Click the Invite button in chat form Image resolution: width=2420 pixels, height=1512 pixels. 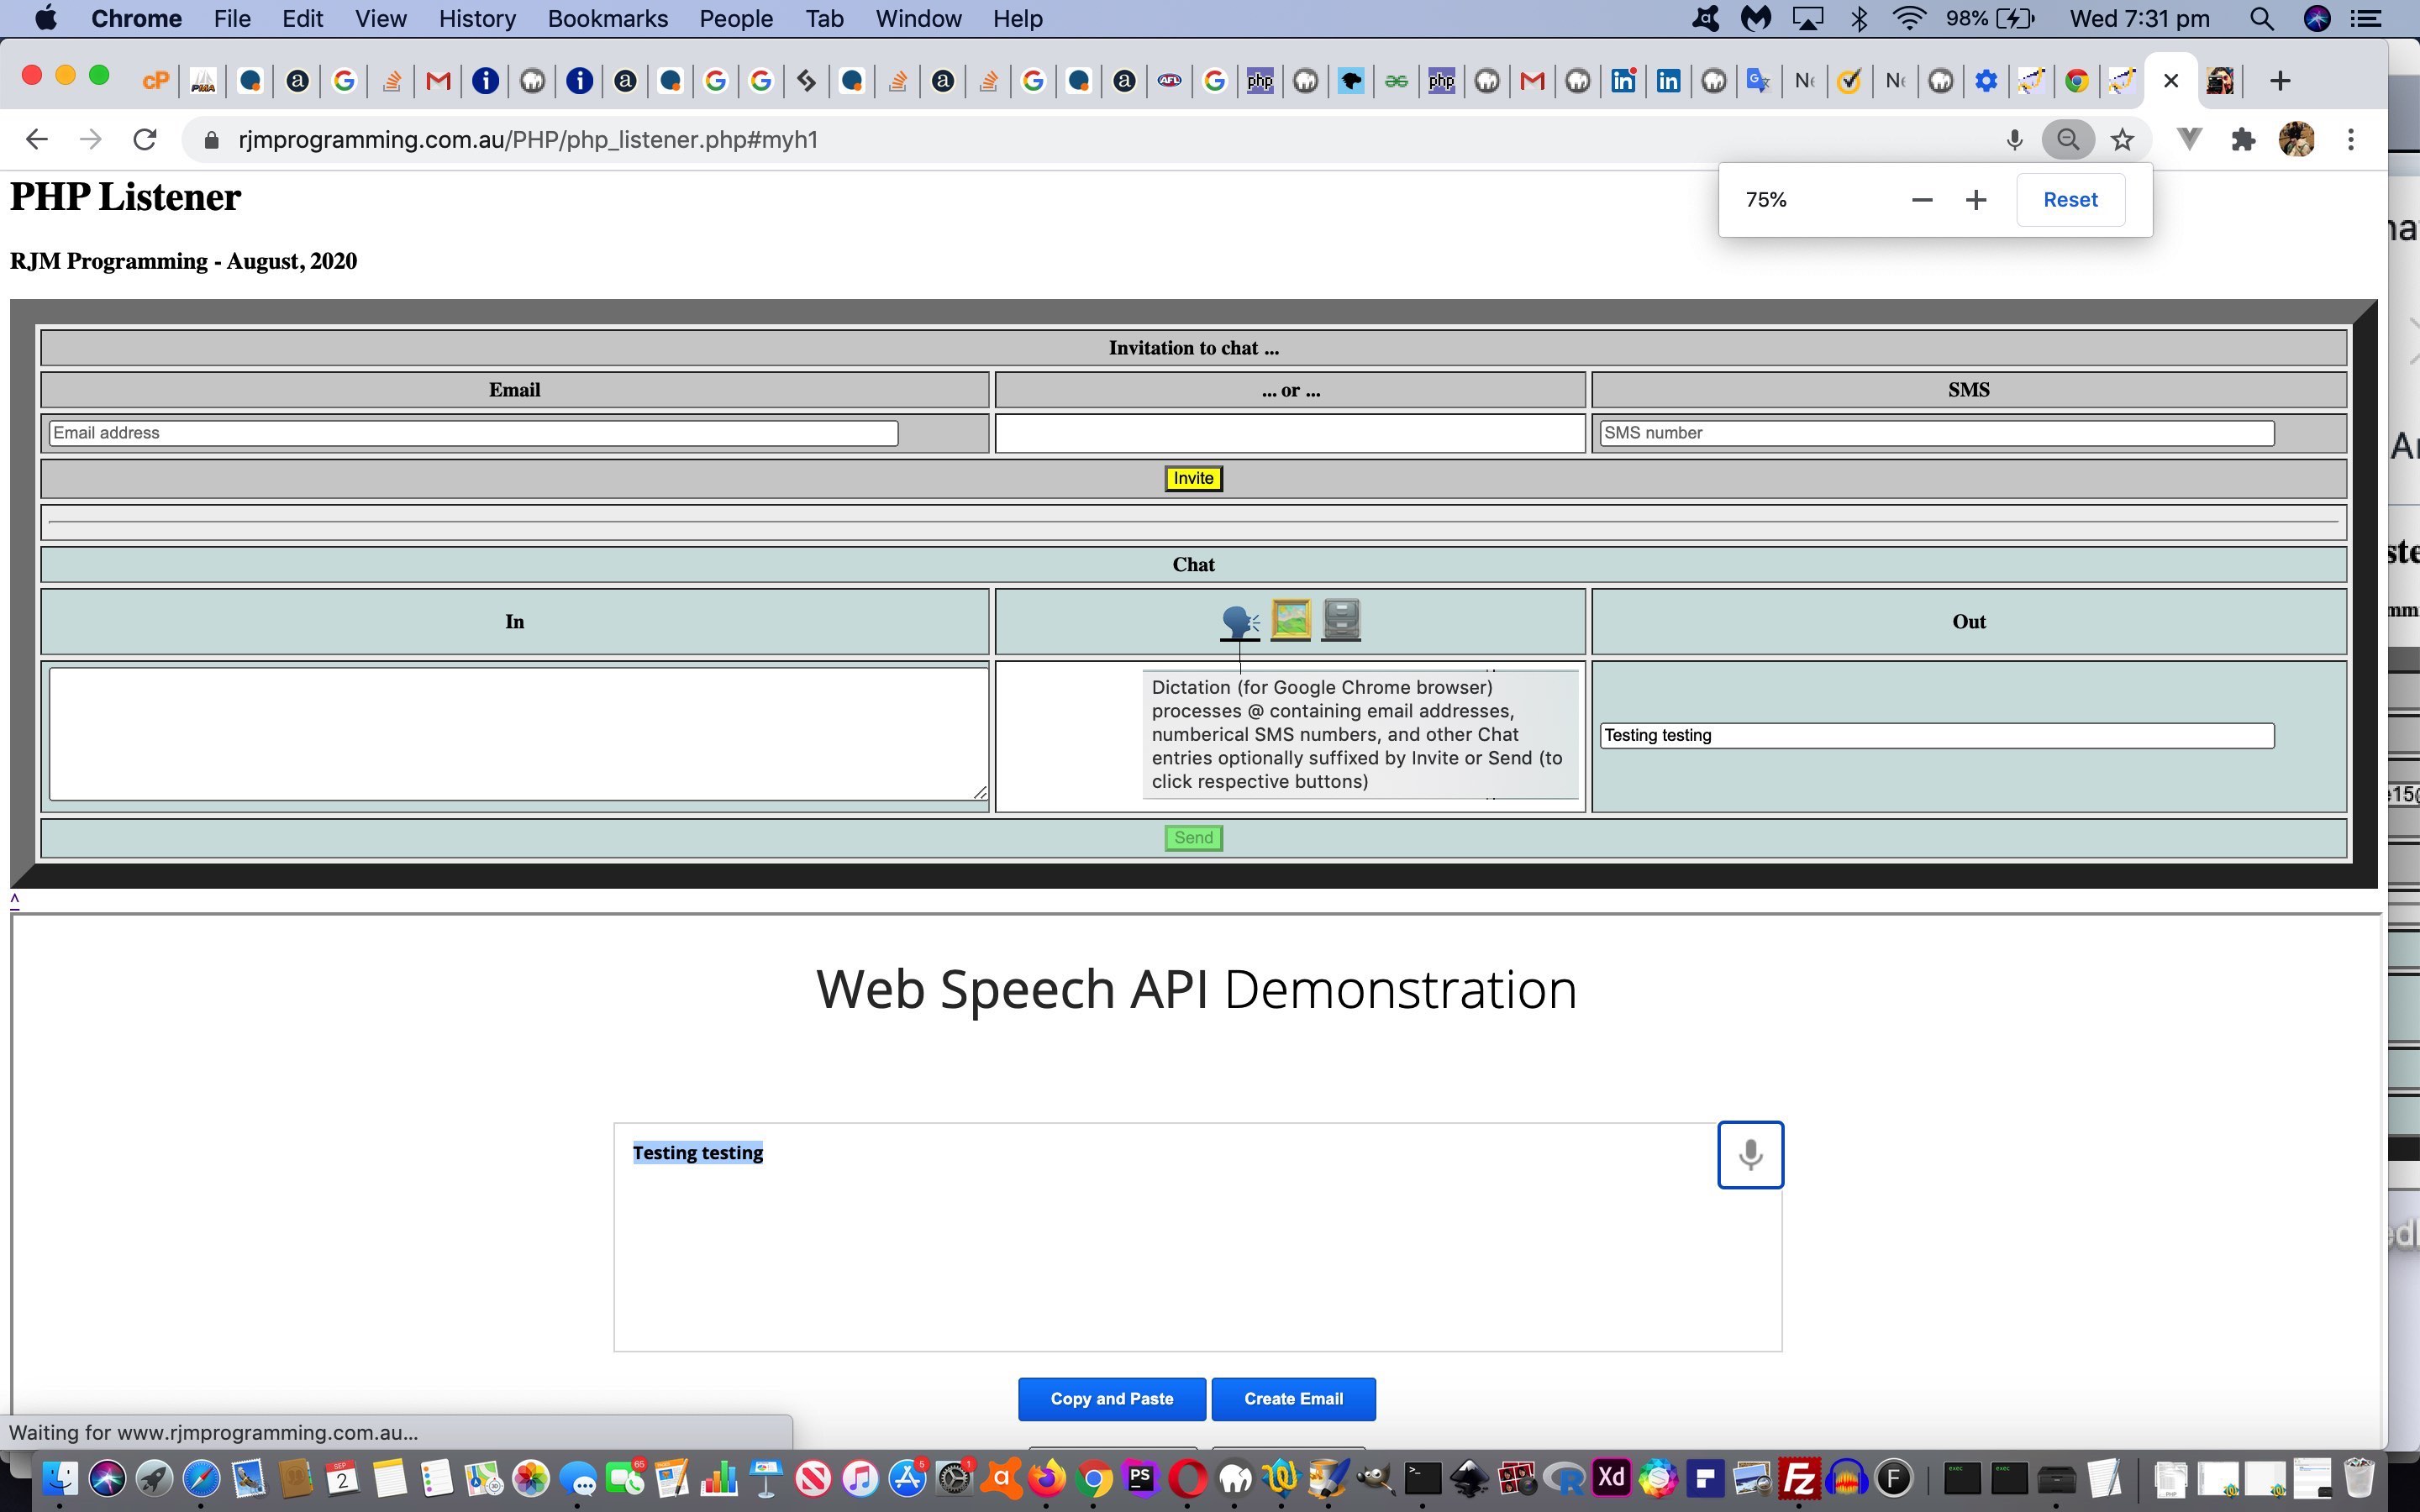[x=1193, y=475]
